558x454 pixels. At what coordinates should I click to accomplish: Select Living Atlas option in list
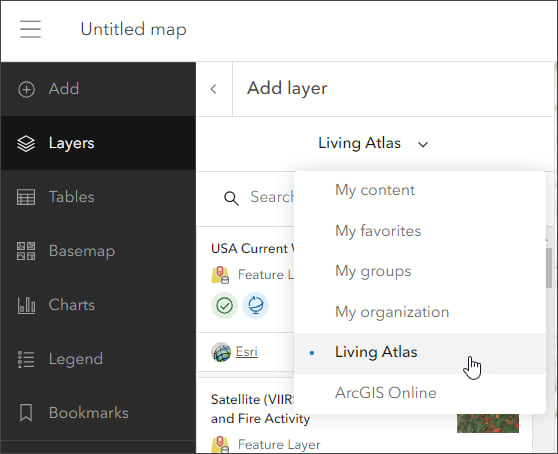(420, 353)
